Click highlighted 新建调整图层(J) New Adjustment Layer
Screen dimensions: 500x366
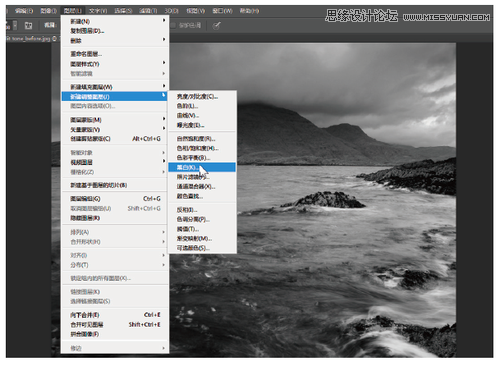[x=114, y=97]
